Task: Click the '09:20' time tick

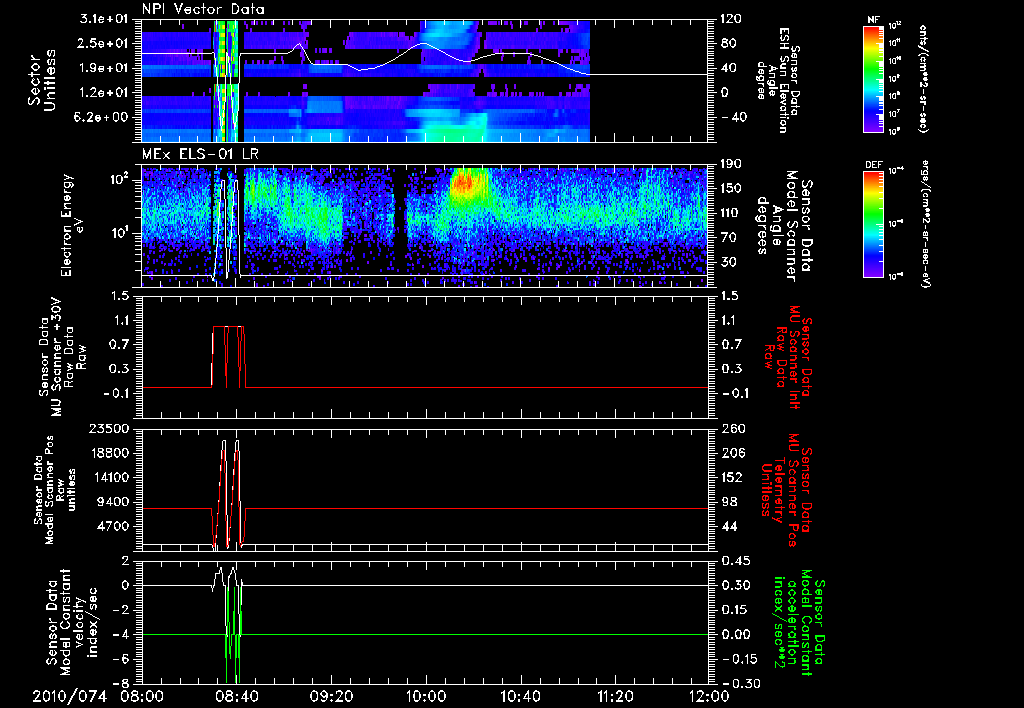Action: coord(331,697)
